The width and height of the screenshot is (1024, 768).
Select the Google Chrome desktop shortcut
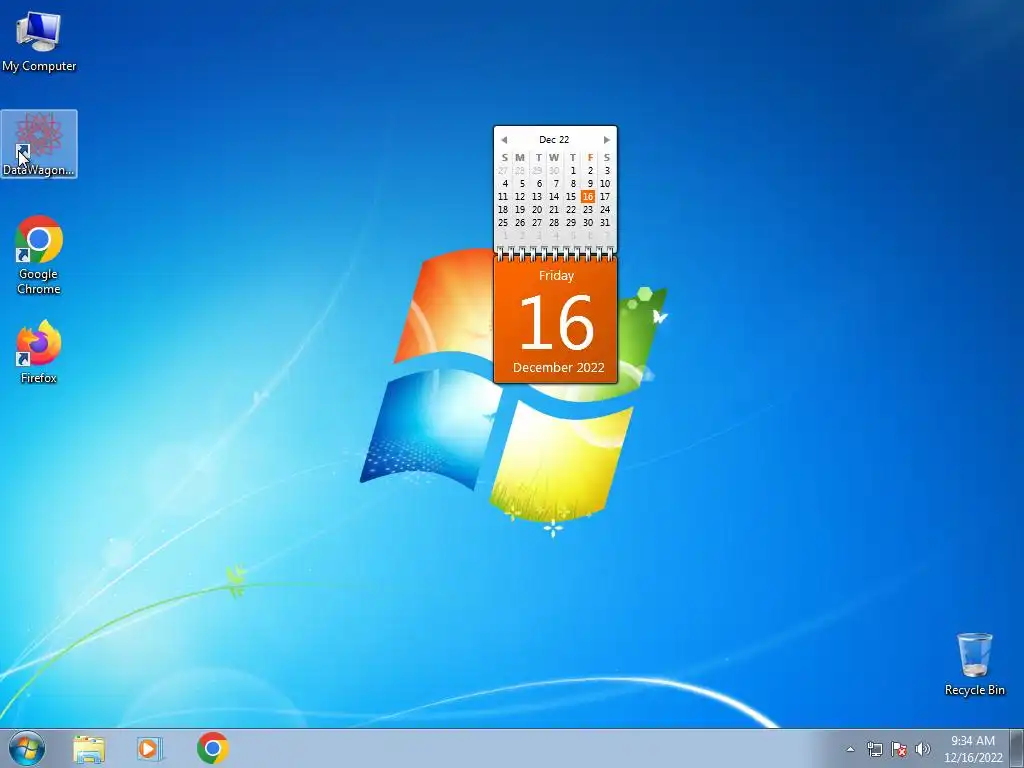pos(39,255)
